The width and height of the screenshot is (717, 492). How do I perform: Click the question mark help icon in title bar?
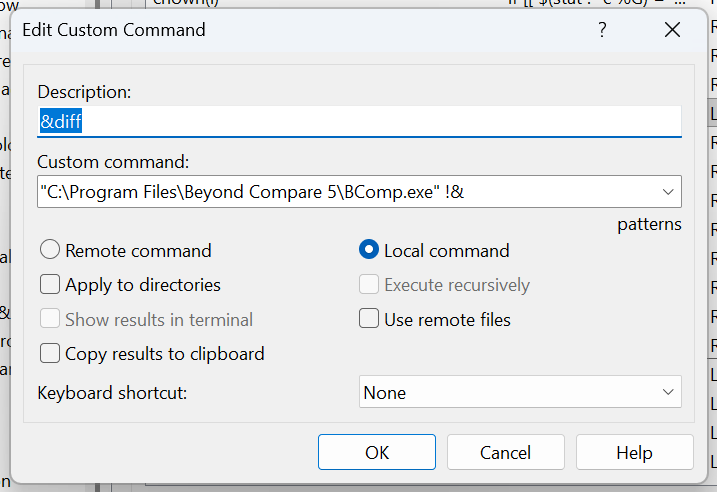point(602,30)
